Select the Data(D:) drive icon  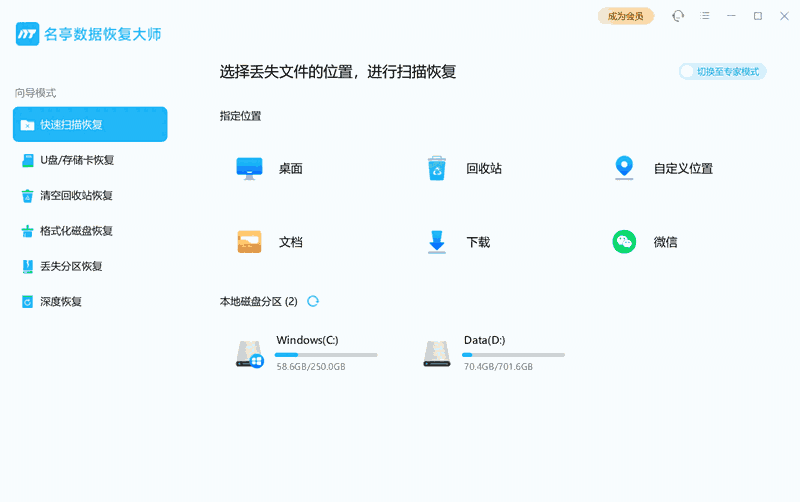[x=437, y=354]
